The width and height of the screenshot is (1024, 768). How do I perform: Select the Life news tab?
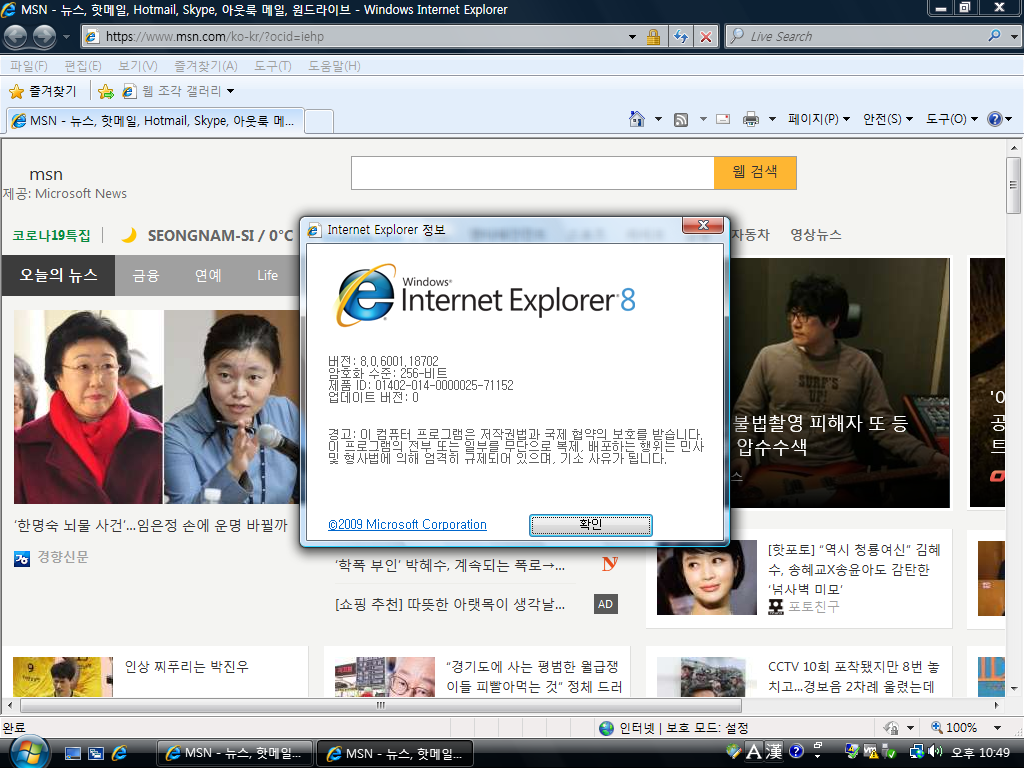267,276
